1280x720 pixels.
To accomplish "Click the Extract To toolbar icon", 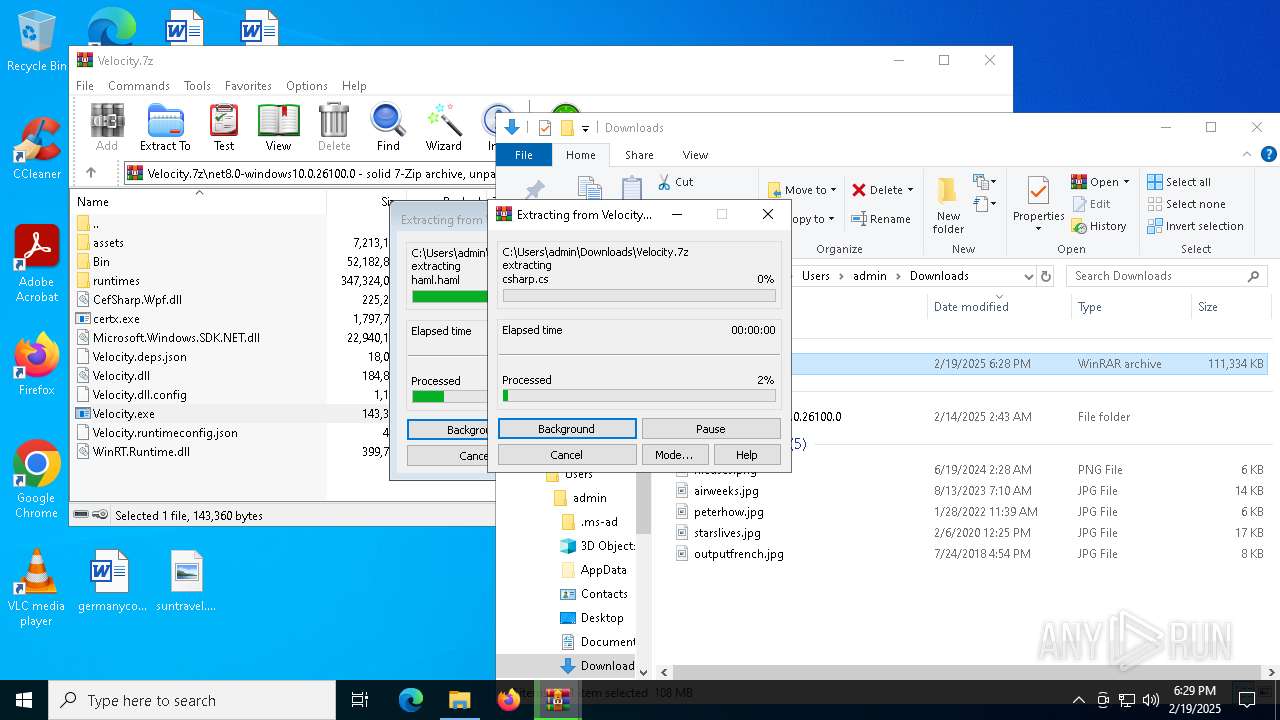I will coord(165,127).
